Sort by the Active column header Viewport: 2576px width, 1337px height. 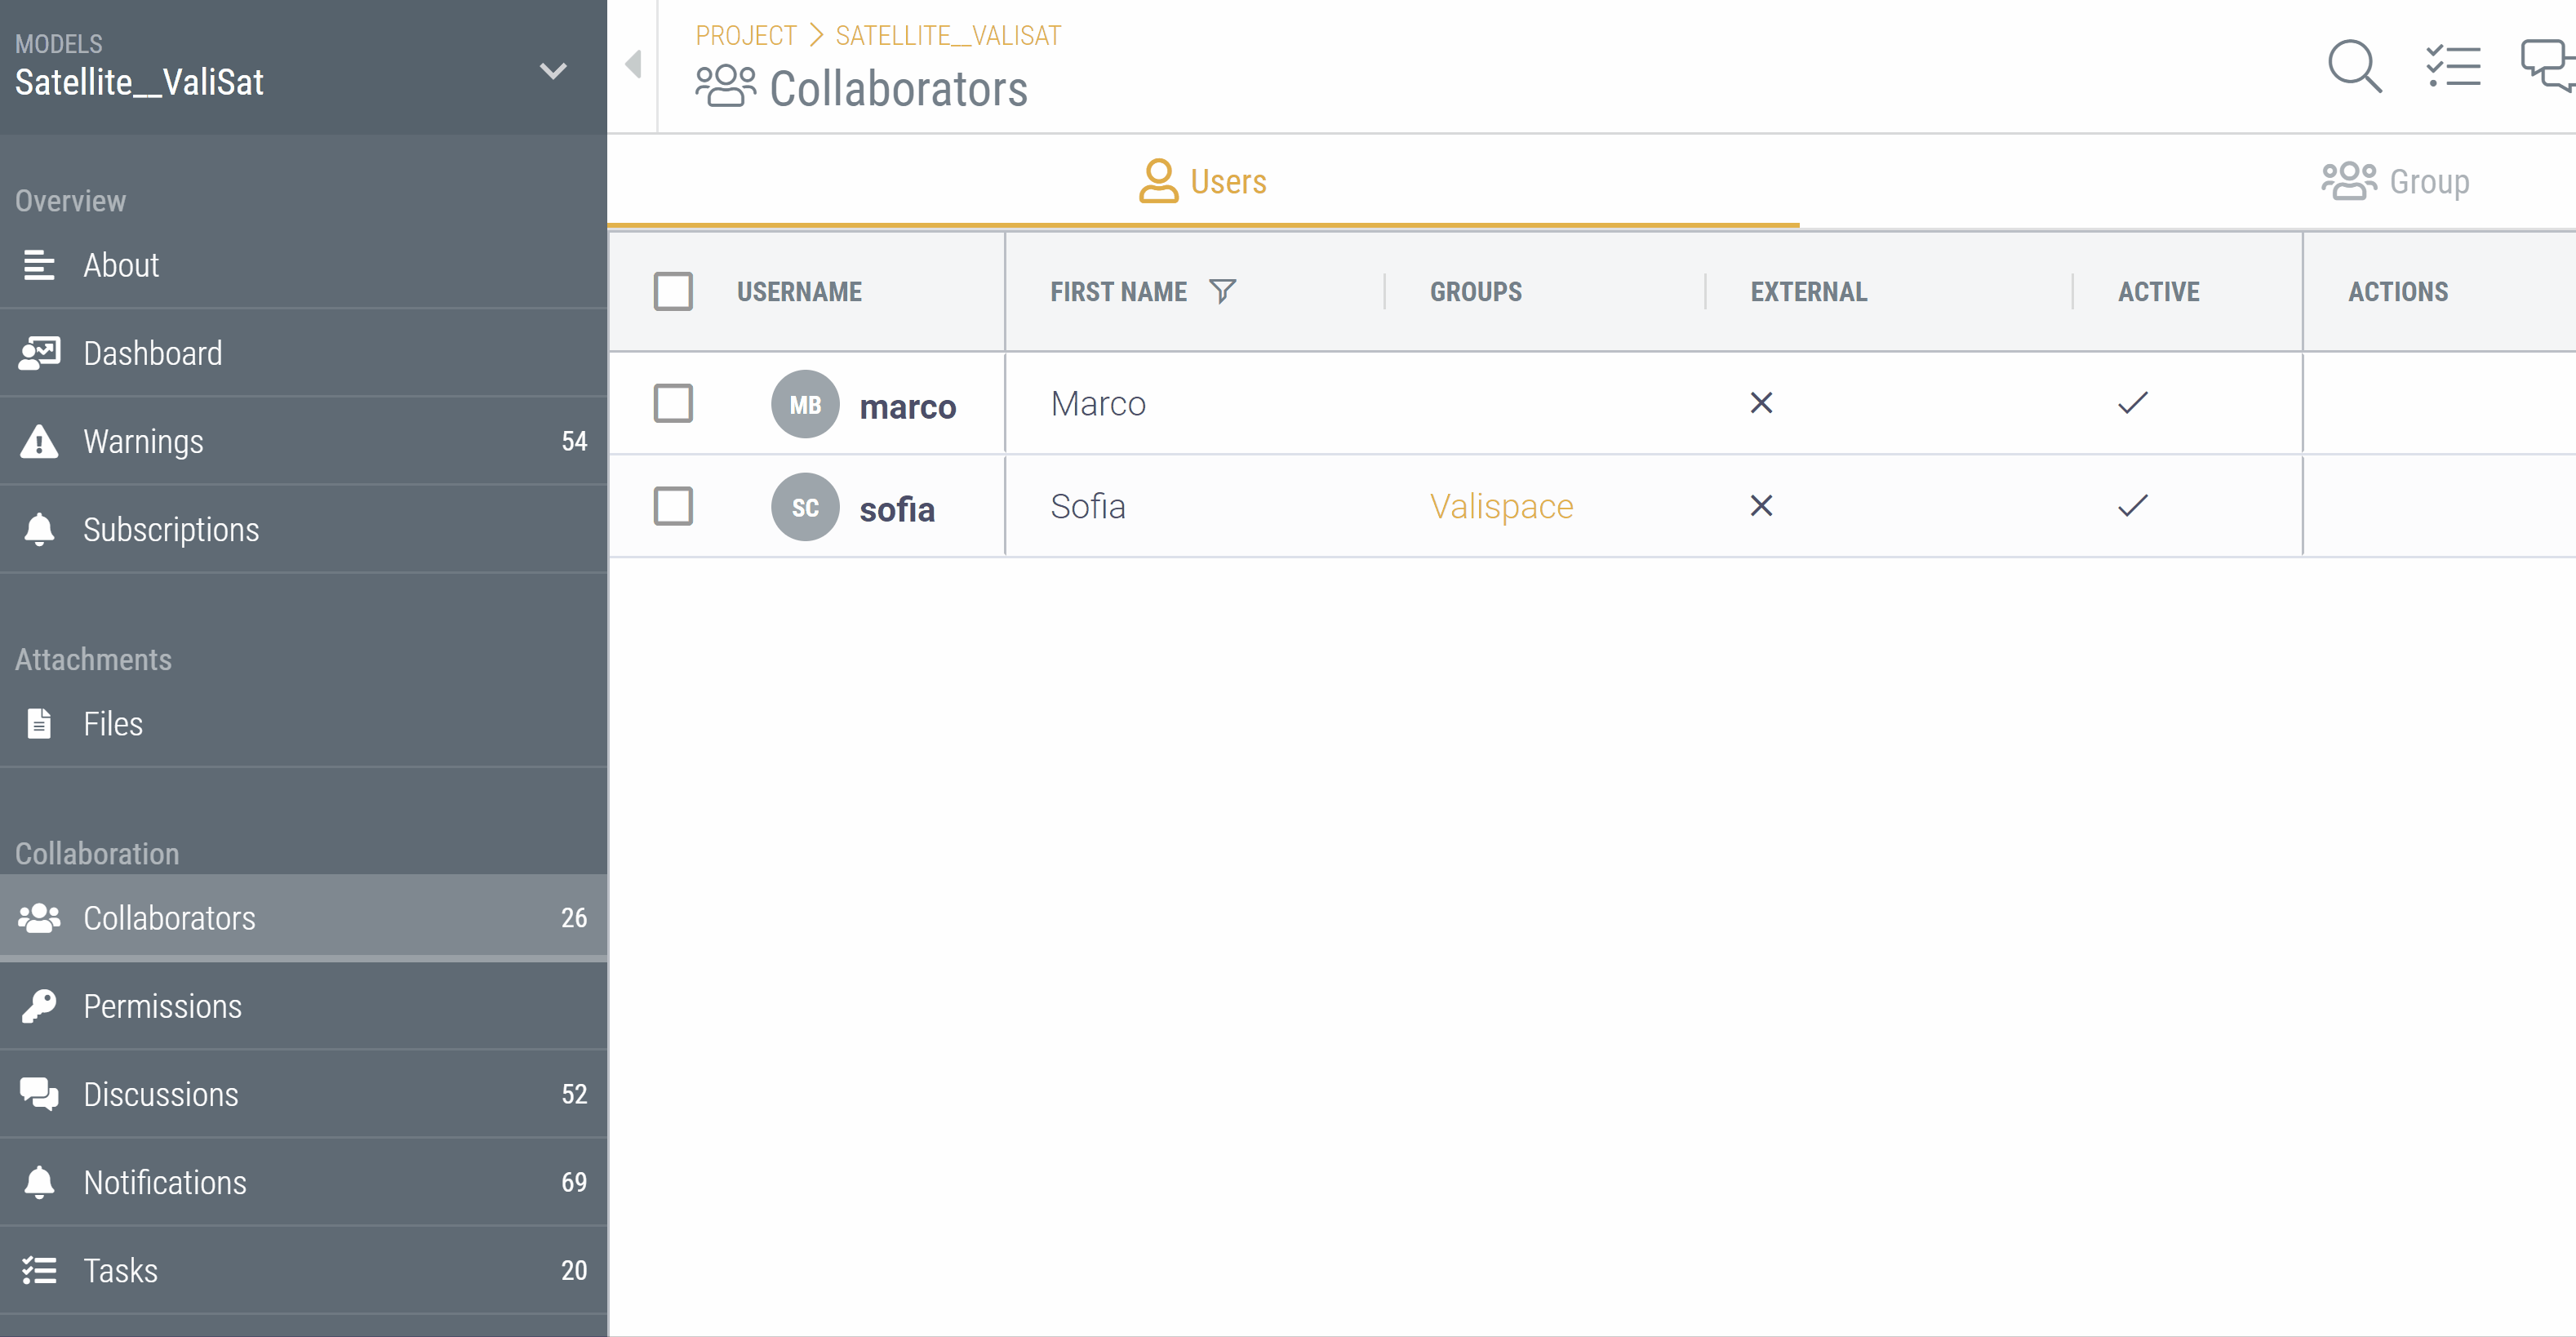coord(2158,292)
